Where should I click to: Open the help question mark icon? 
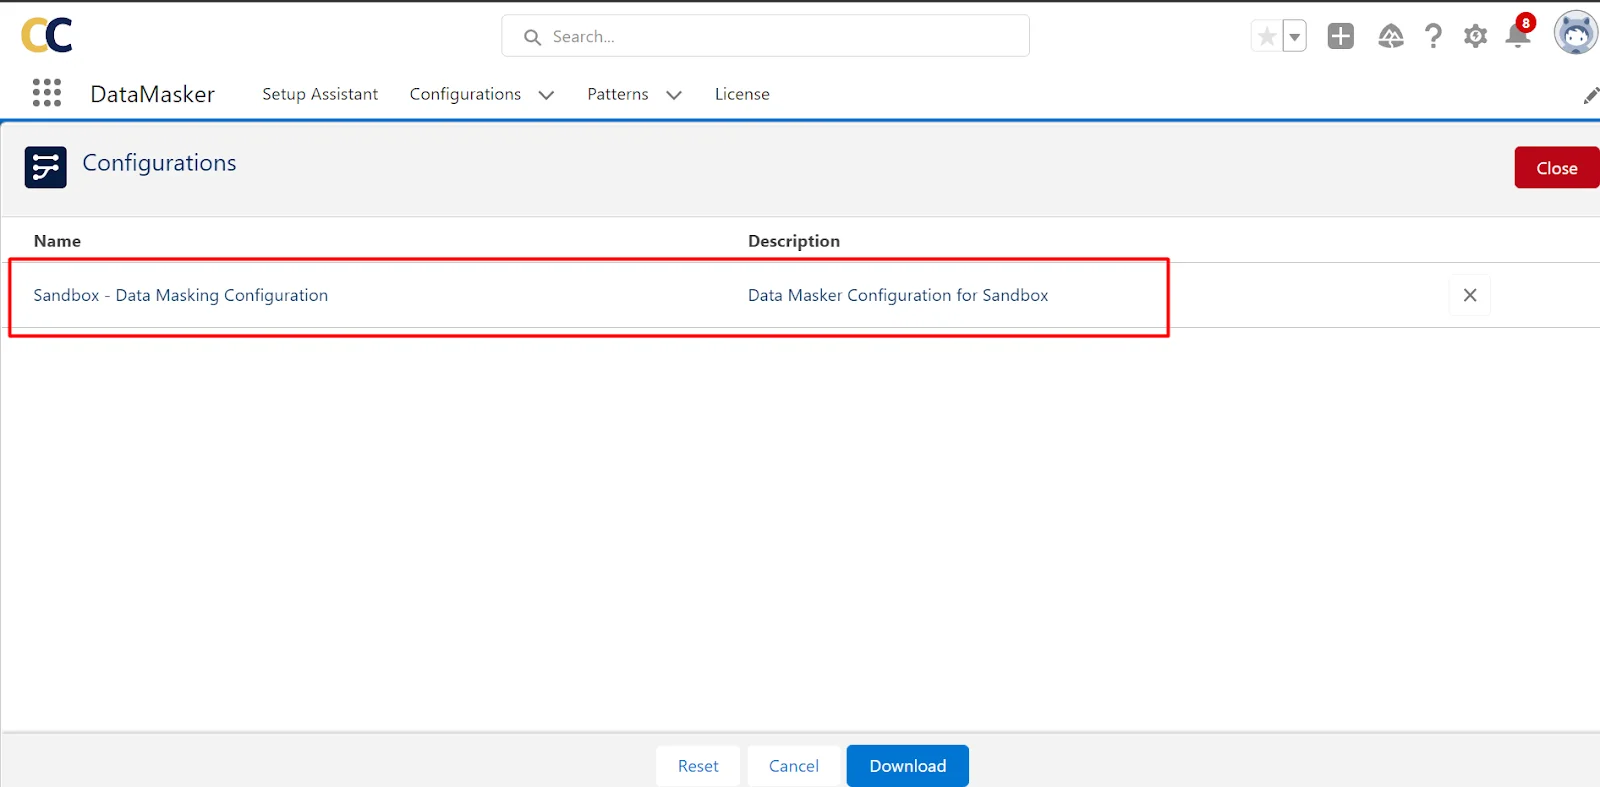(x=1433, y=36)
